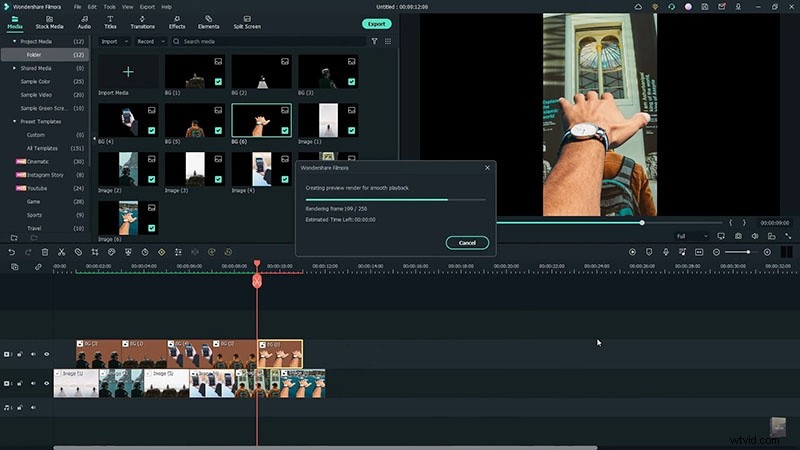Click the red playhead marker on the ruler

pyautogui.click(x=257, y=263)
